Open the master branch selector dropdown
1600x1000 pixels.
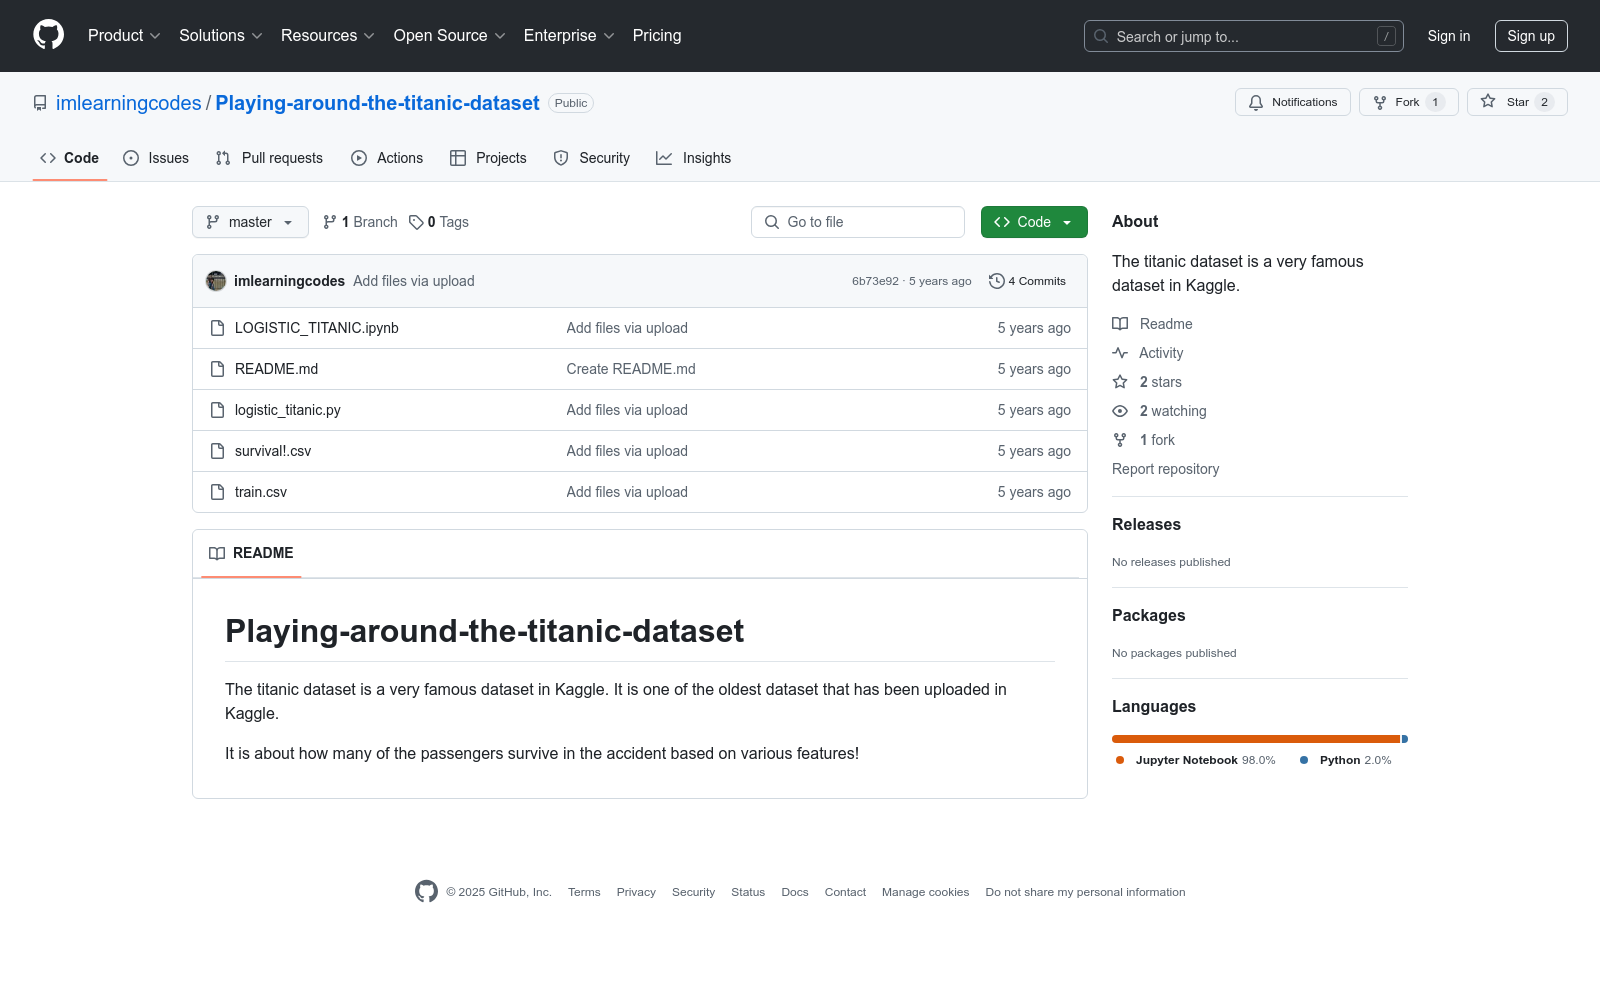coord(250,222)
